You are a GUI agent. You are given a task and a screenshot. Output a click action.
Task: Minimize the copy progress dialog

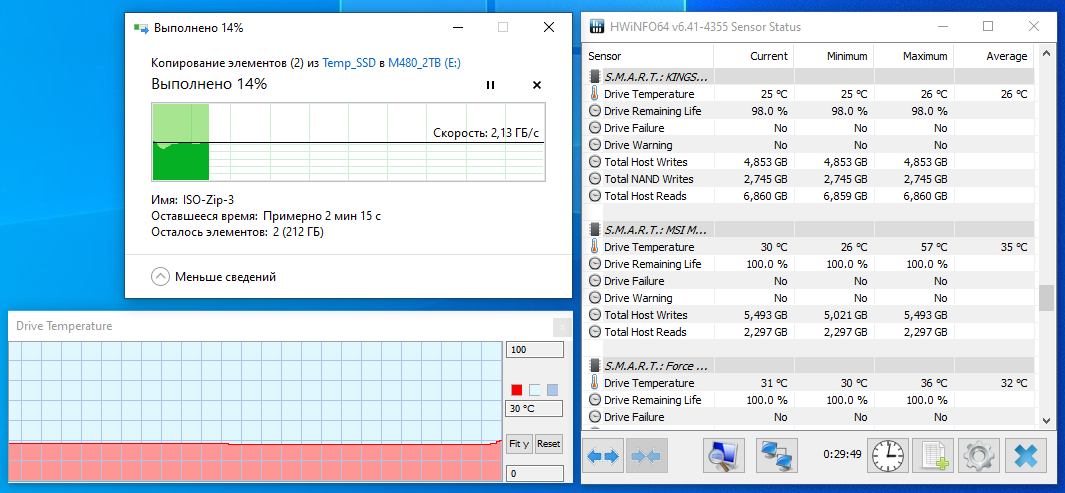coord(458,27)
